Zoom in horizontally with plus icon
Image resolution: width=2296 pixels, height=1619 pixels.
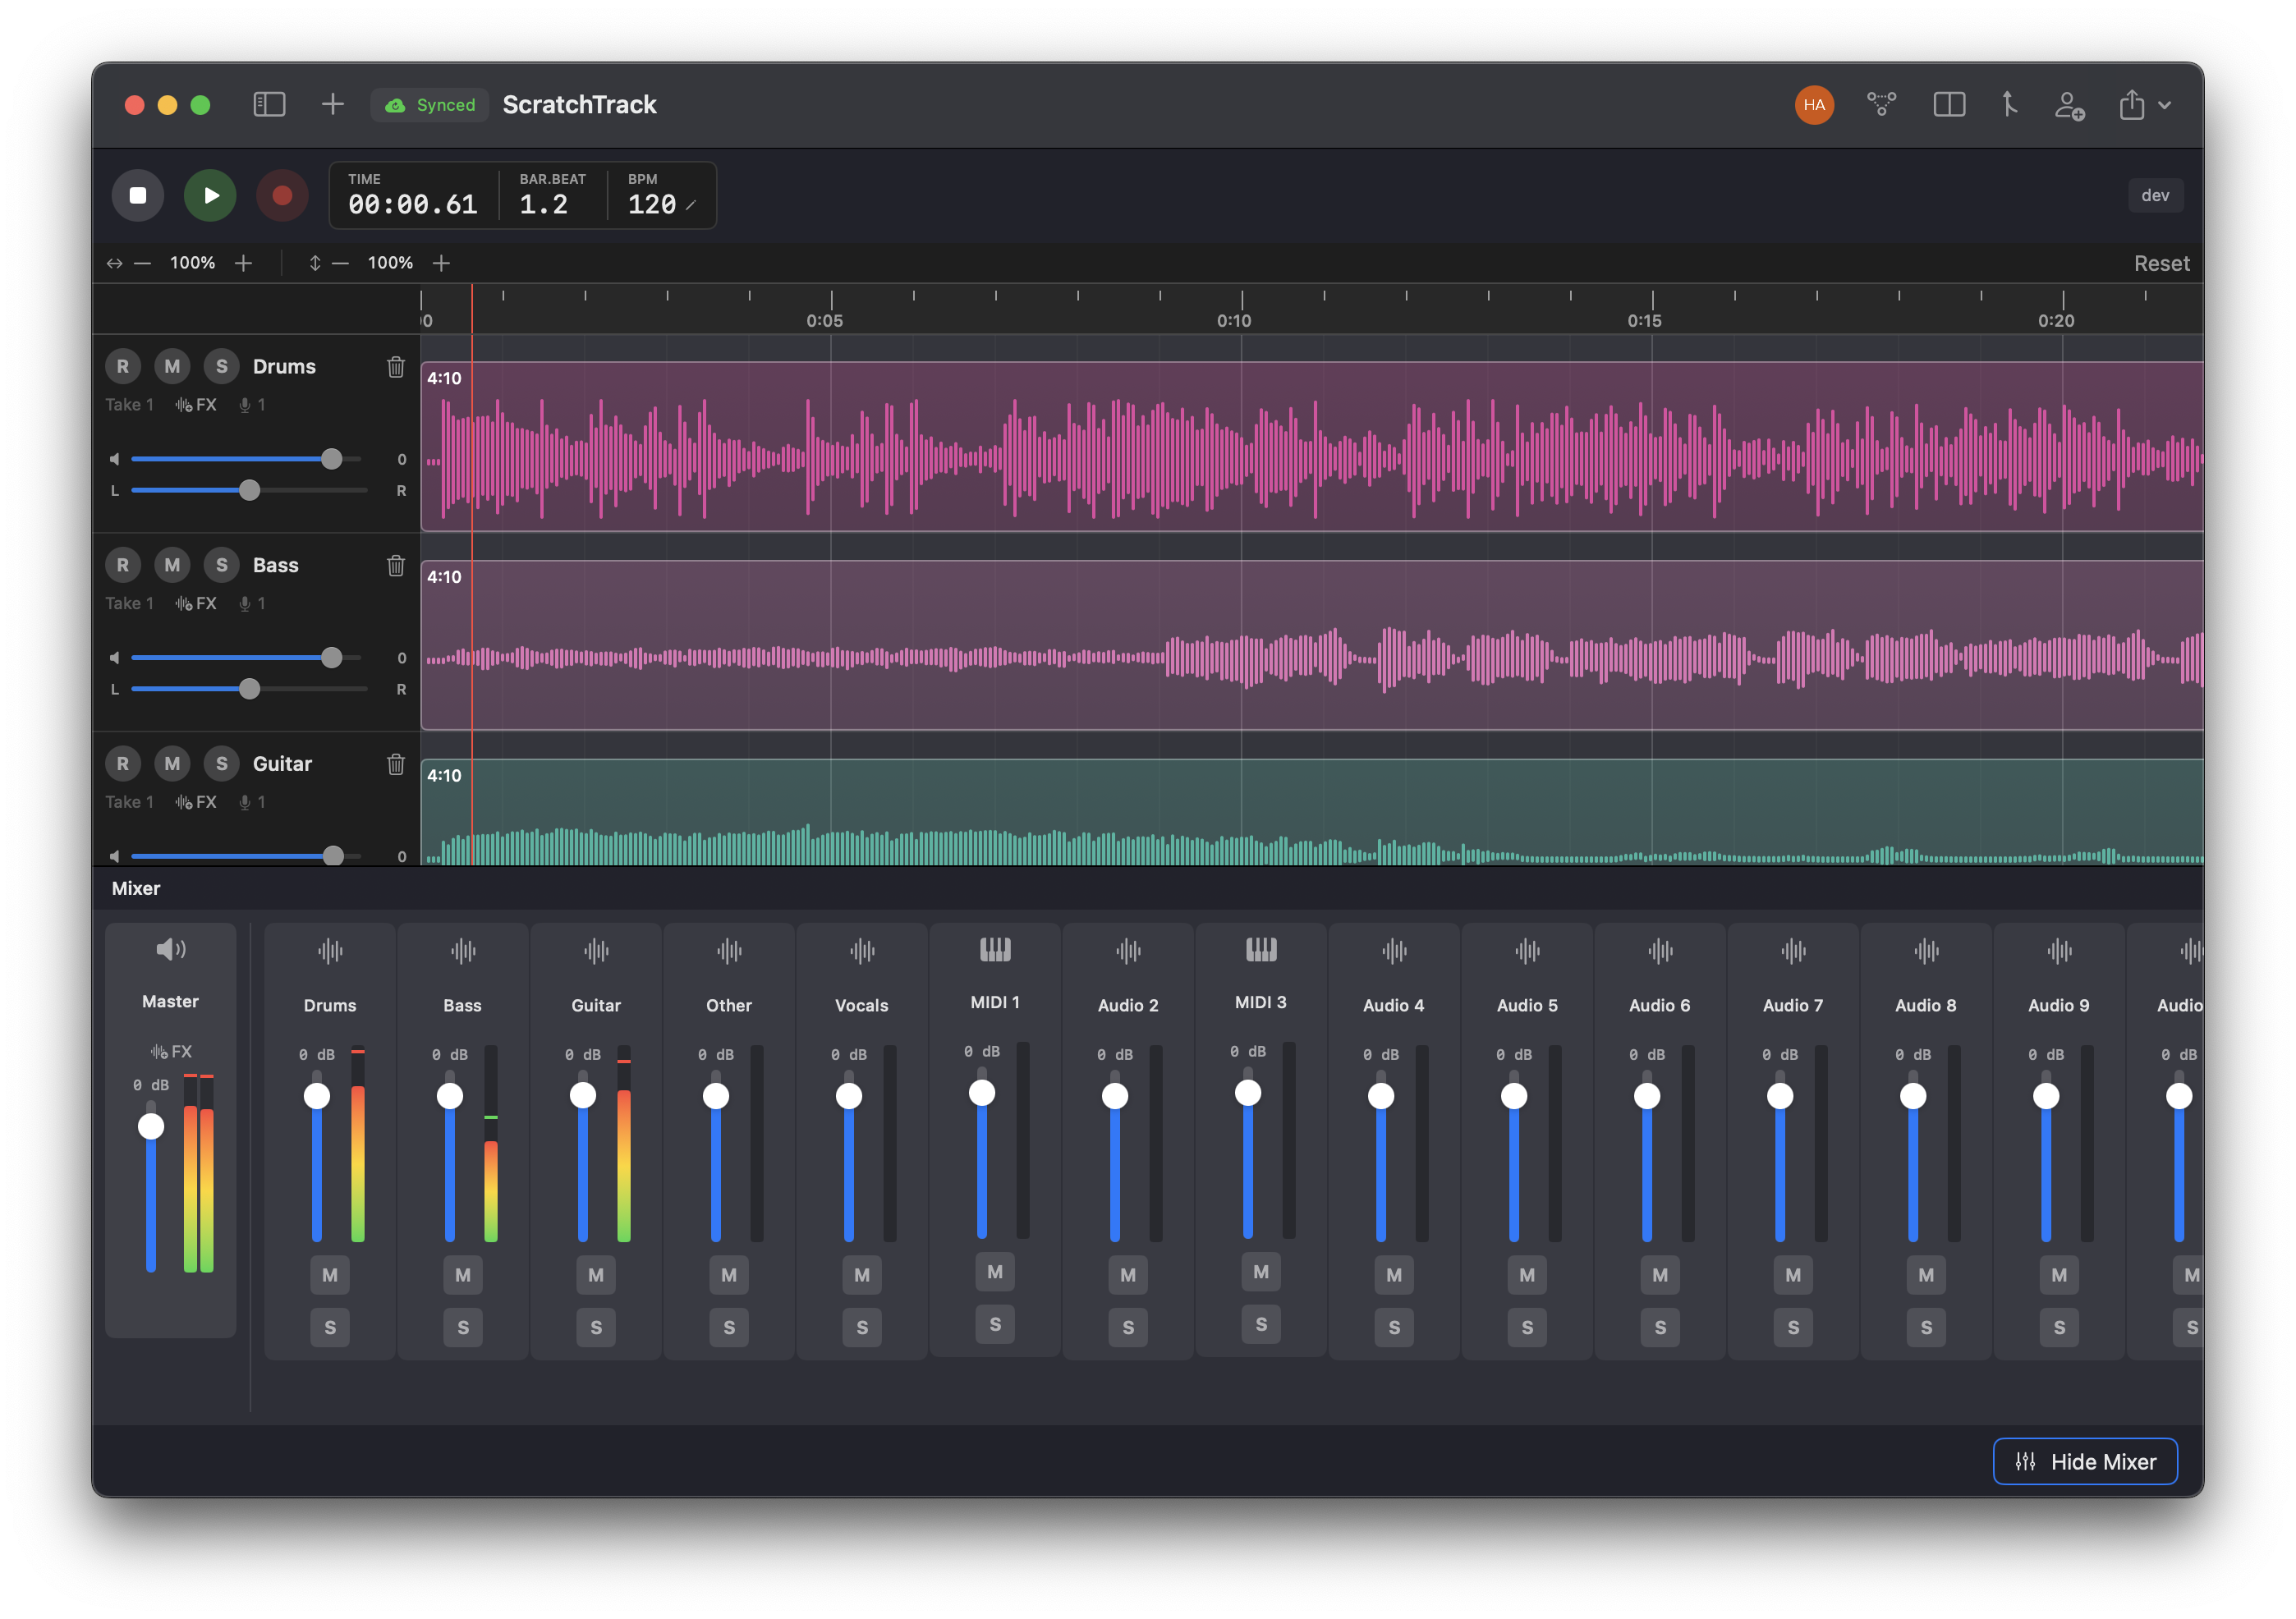243,263
